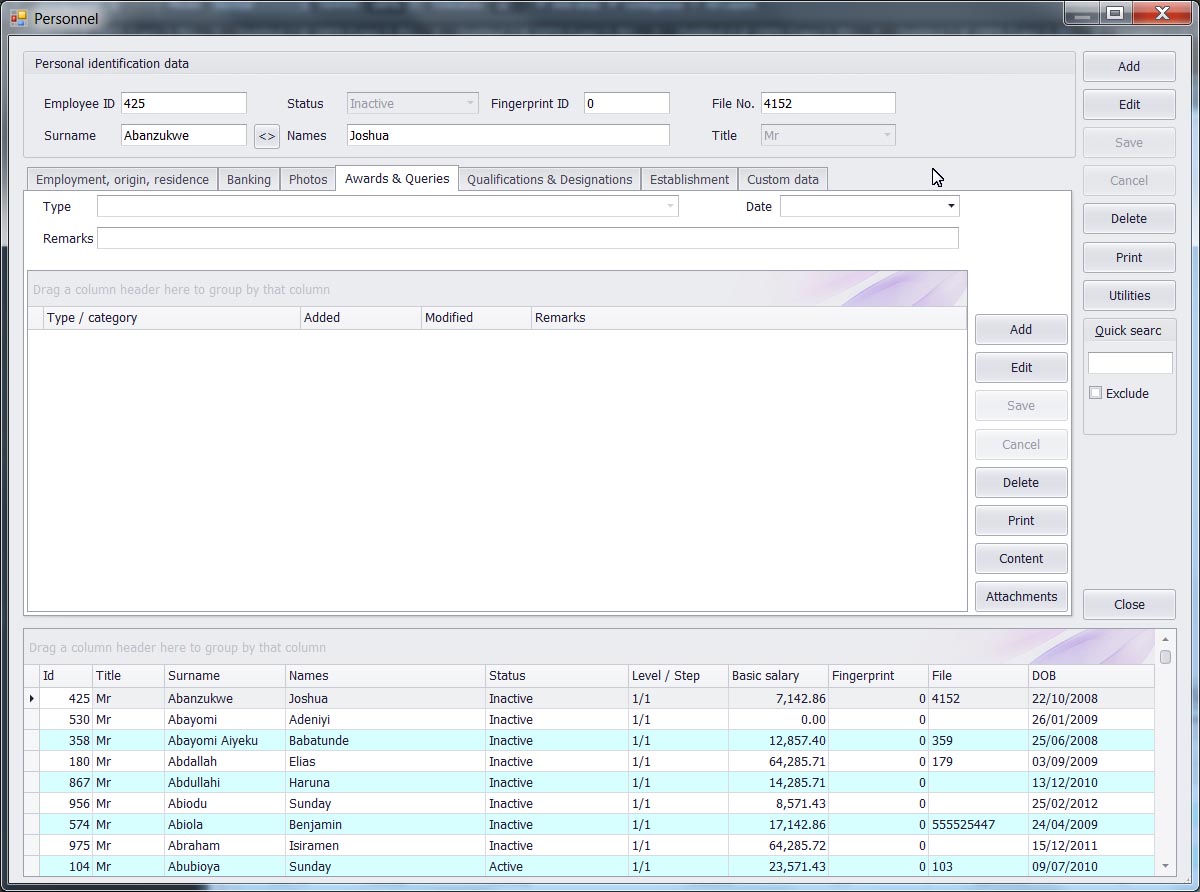The height and width of the screenshot is (892, 1200).
Task: Click the Content button
Action: [1020, 558]
